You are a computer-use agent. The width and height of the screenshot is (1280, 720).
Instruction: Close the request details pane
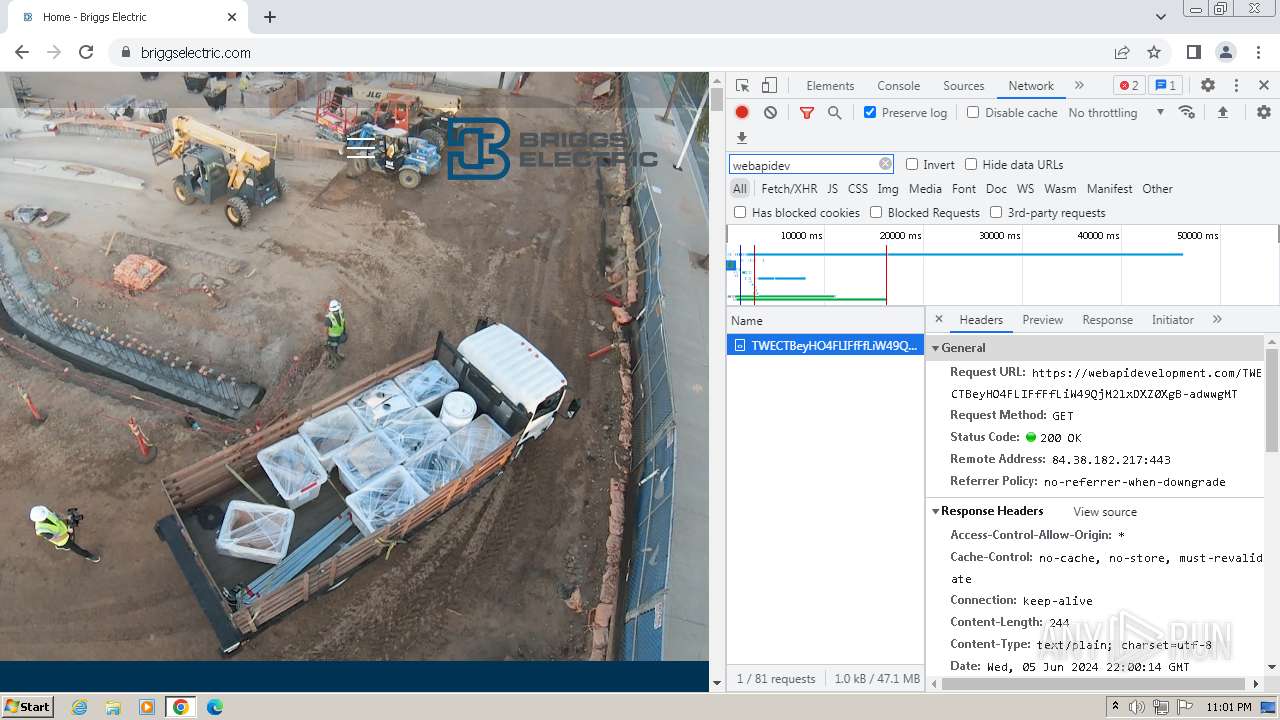tap(938, 319)
